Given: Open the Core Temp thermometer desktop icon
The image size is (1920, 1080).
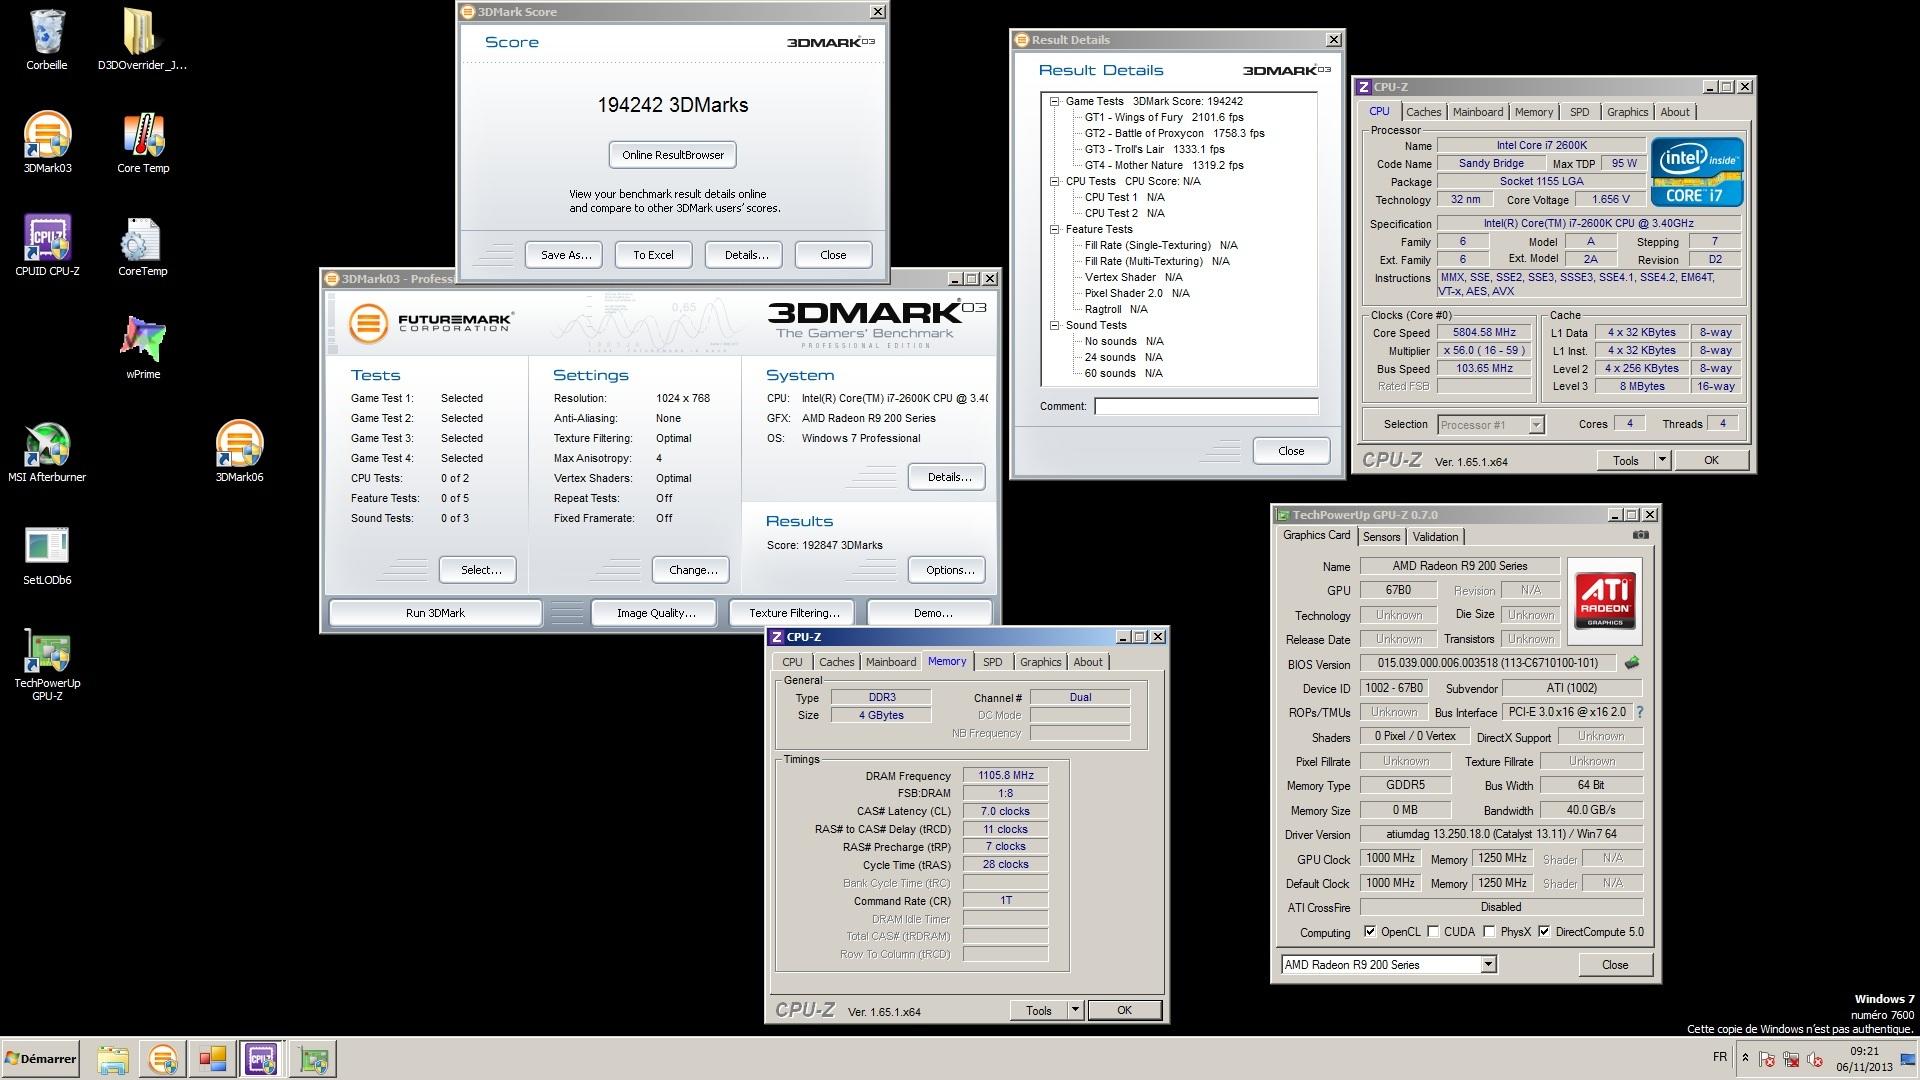Looking at the screenshot, I should coord(143,143).
